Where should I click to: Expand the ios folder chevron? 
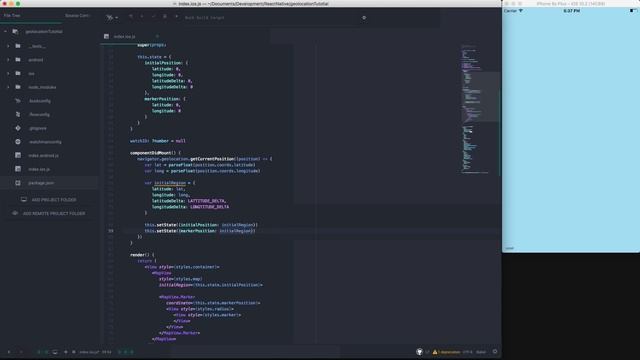click(8, 73)
